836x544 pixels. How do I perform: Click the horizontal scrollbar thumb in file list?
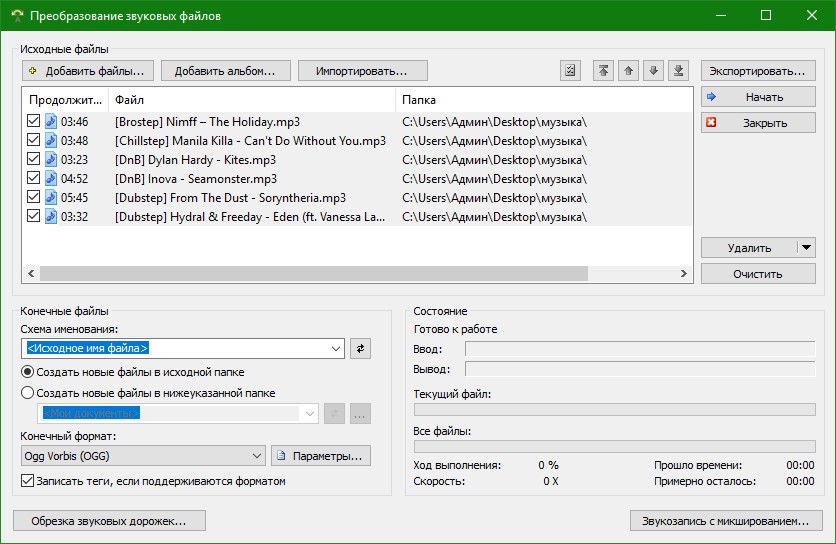pyautogui.click(x=314, y=274)
